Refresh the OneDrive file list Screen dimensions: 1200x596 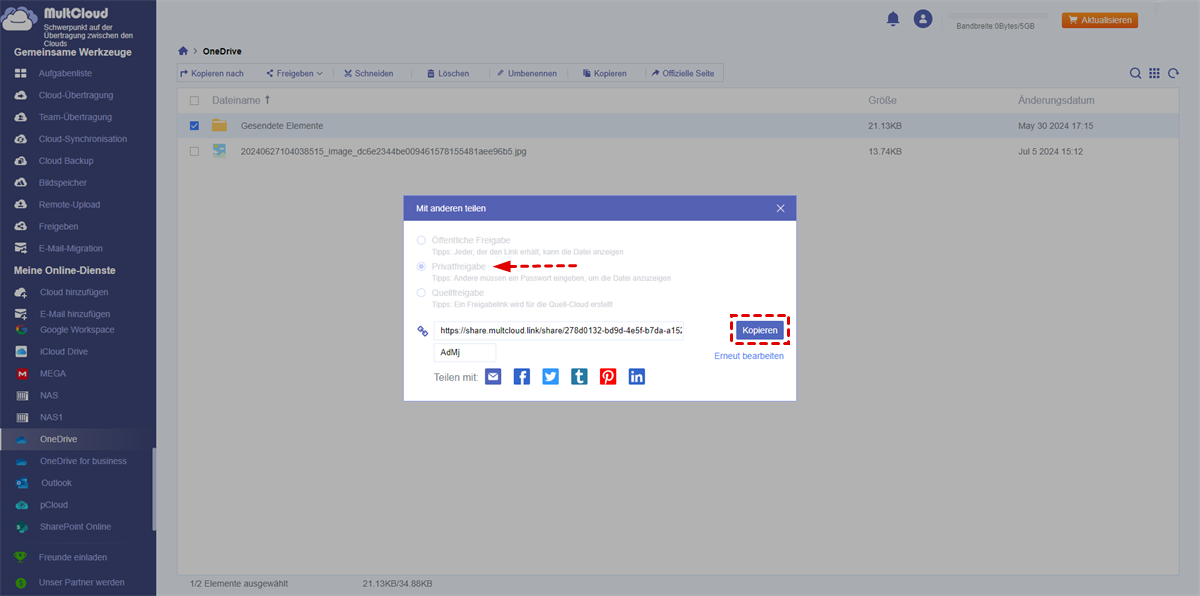point(1173,73)
